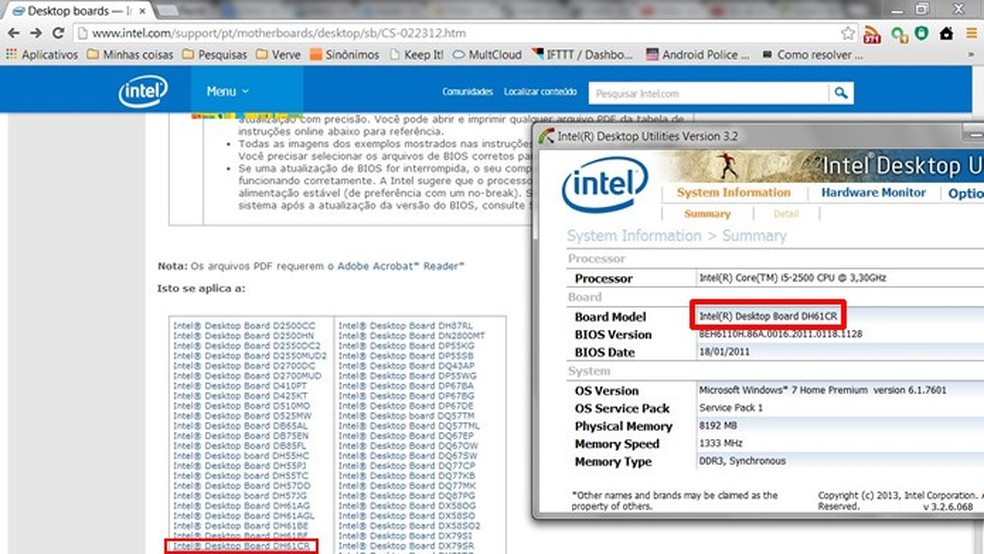The image size is (984, 554).
Task: Open the Desktop Board DQ77KB link
Action: (407, 476)
